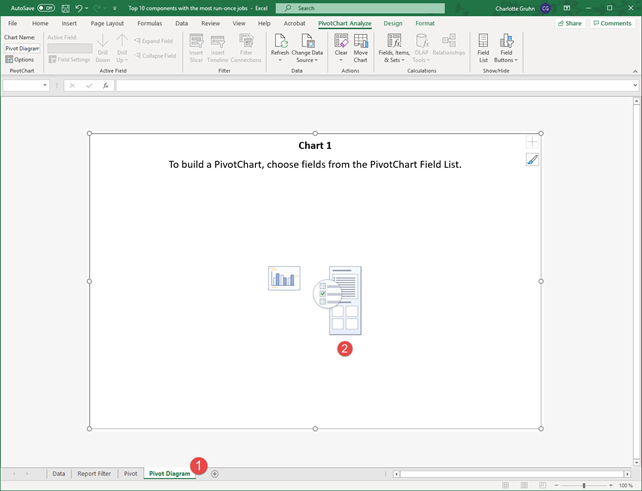The image size is (642, 491).
Task: Click Expand Field button
Action: 154,41
